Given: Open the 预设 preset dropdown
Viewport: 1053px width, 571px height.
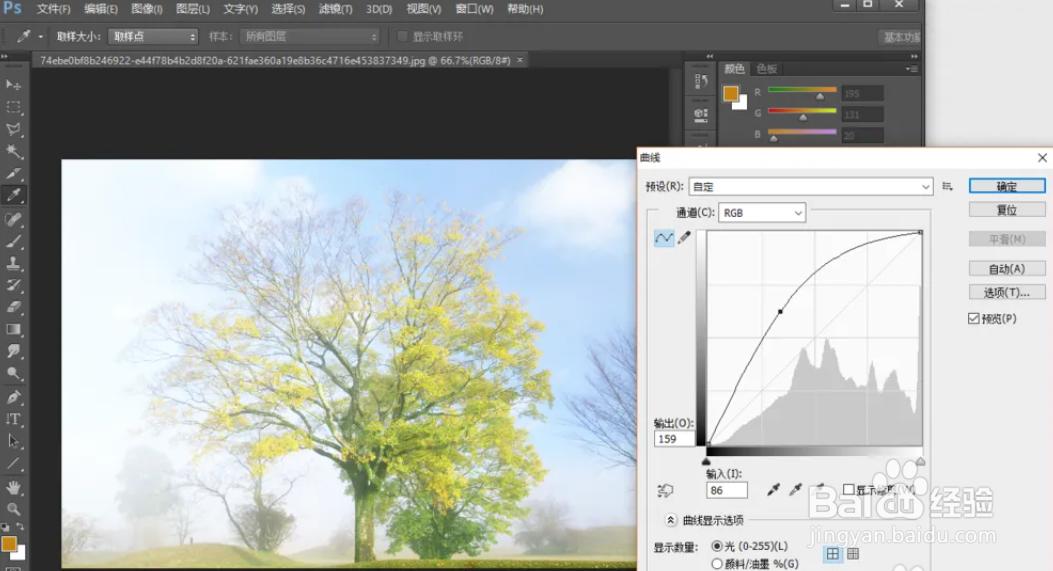Looking at the screenshot, I should (811, 186).
